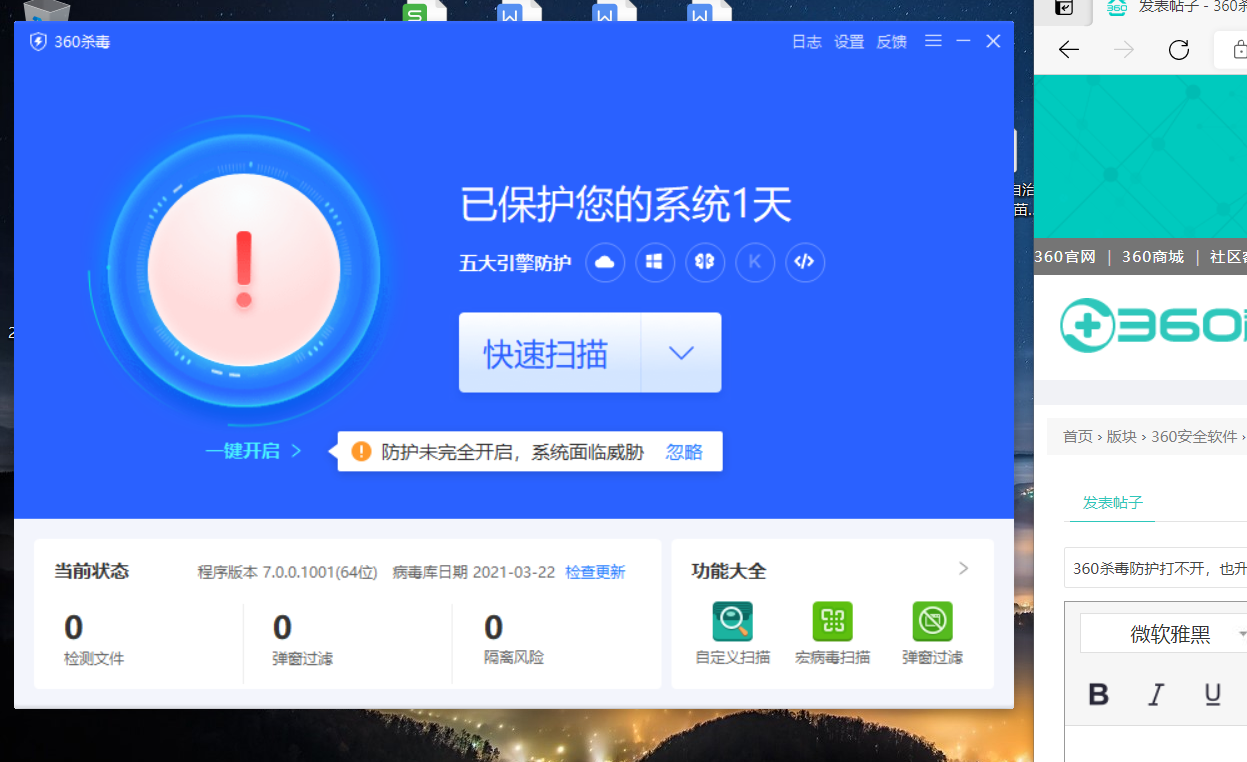The height and width of the screenshot is (762, 1247).
Task: Toggle italic in the post editor
Action: (1156, 695)
